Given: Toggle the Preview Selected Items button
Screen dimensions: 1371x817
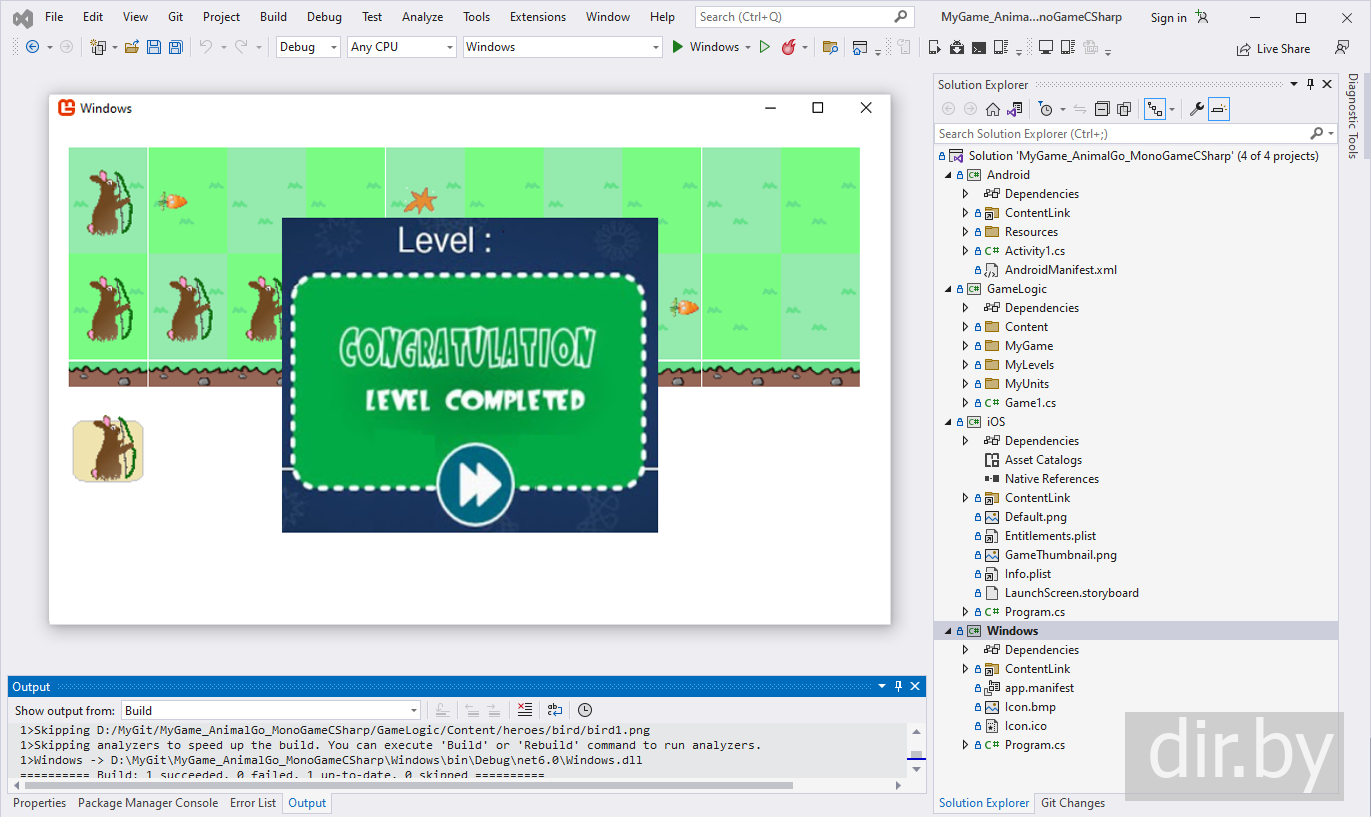Looking at the screenshot, I should (x=1218, y=109).
